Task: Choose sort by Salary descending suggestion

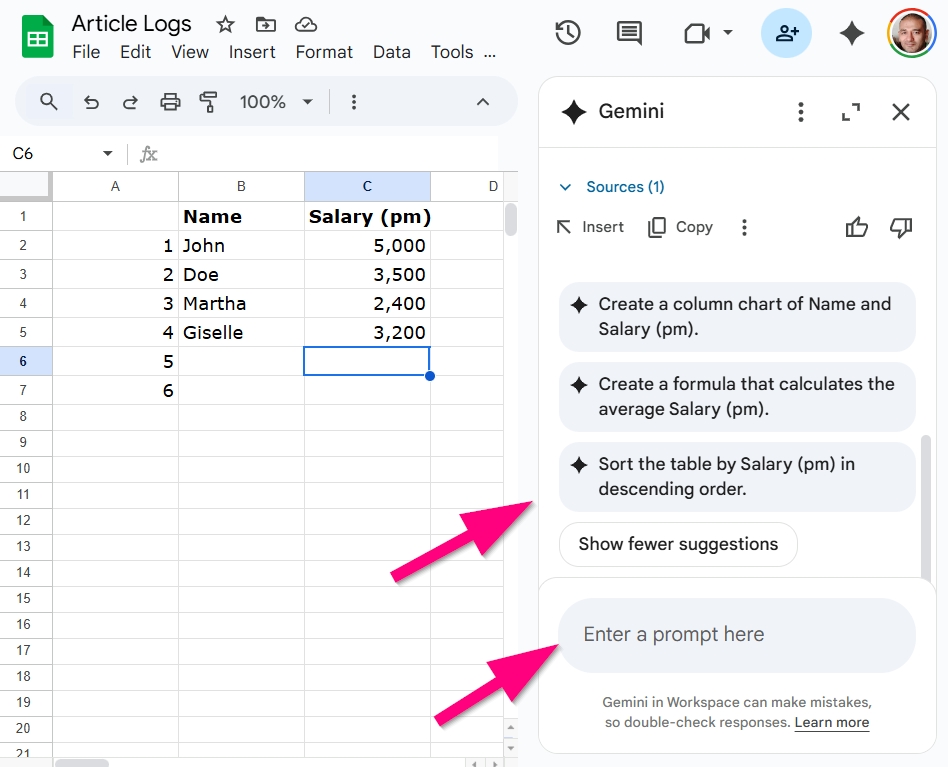Action: tap(737, 476)
